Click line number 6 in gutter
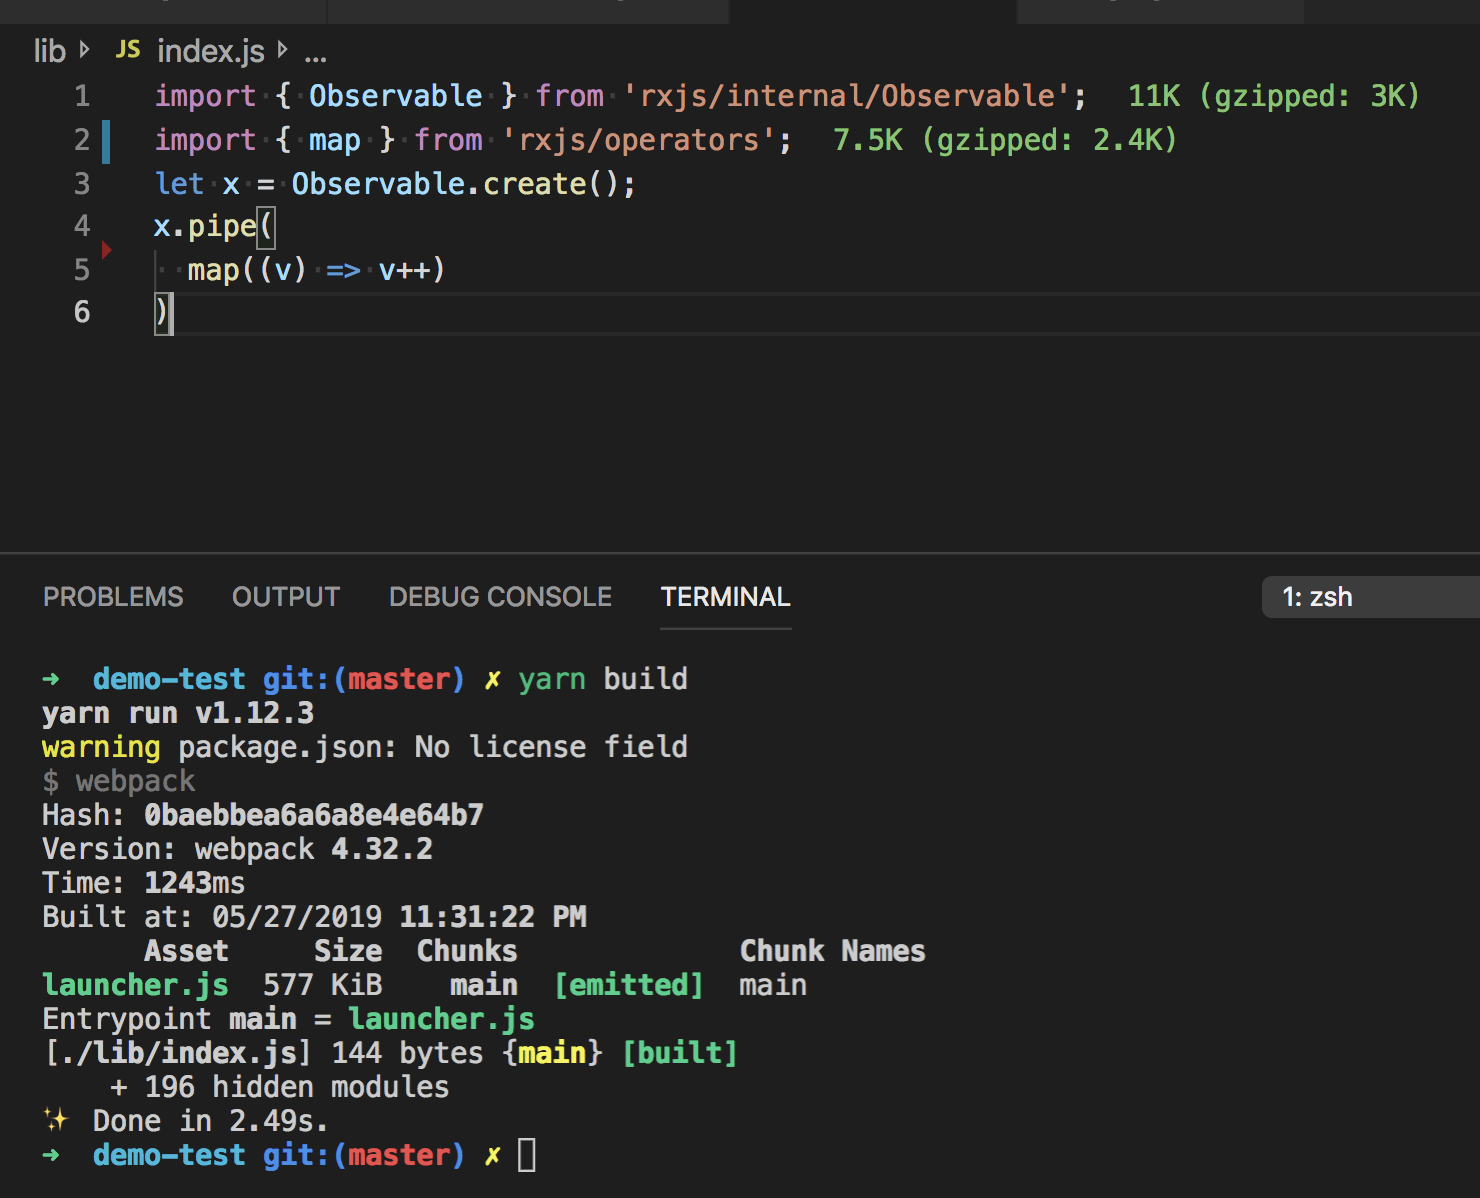The height and width of the screenshot is (1198, 1480). point(82,312)
